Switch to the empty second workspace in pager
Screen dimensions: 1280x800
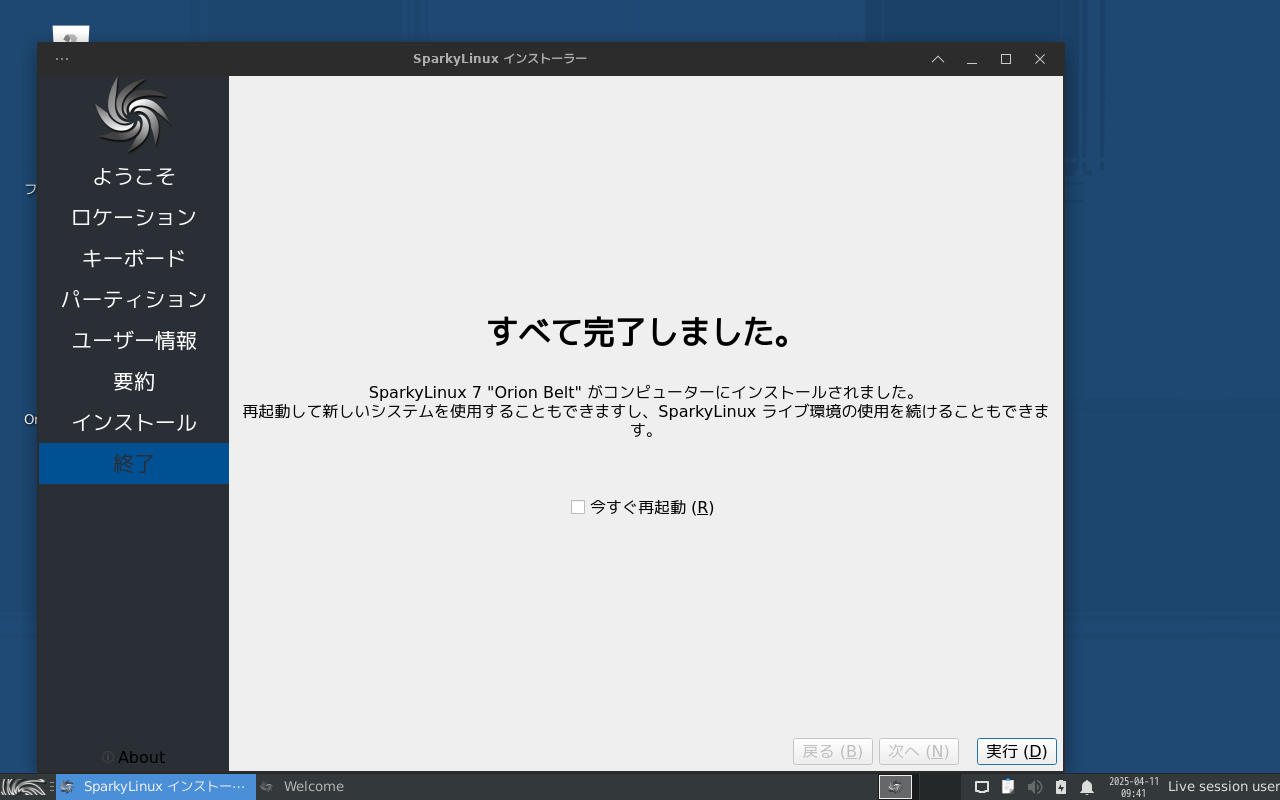coord(939,787)
